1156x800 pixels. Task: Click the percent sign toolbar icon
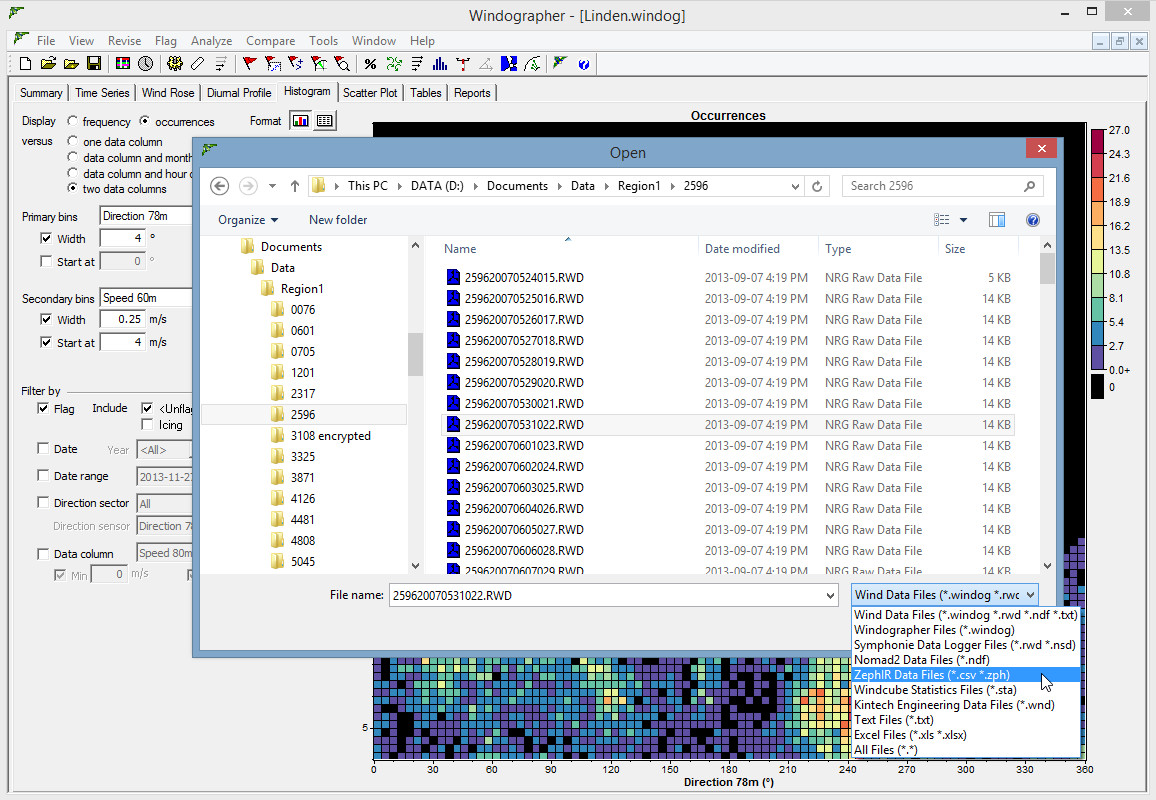click(x=370, y=64)
